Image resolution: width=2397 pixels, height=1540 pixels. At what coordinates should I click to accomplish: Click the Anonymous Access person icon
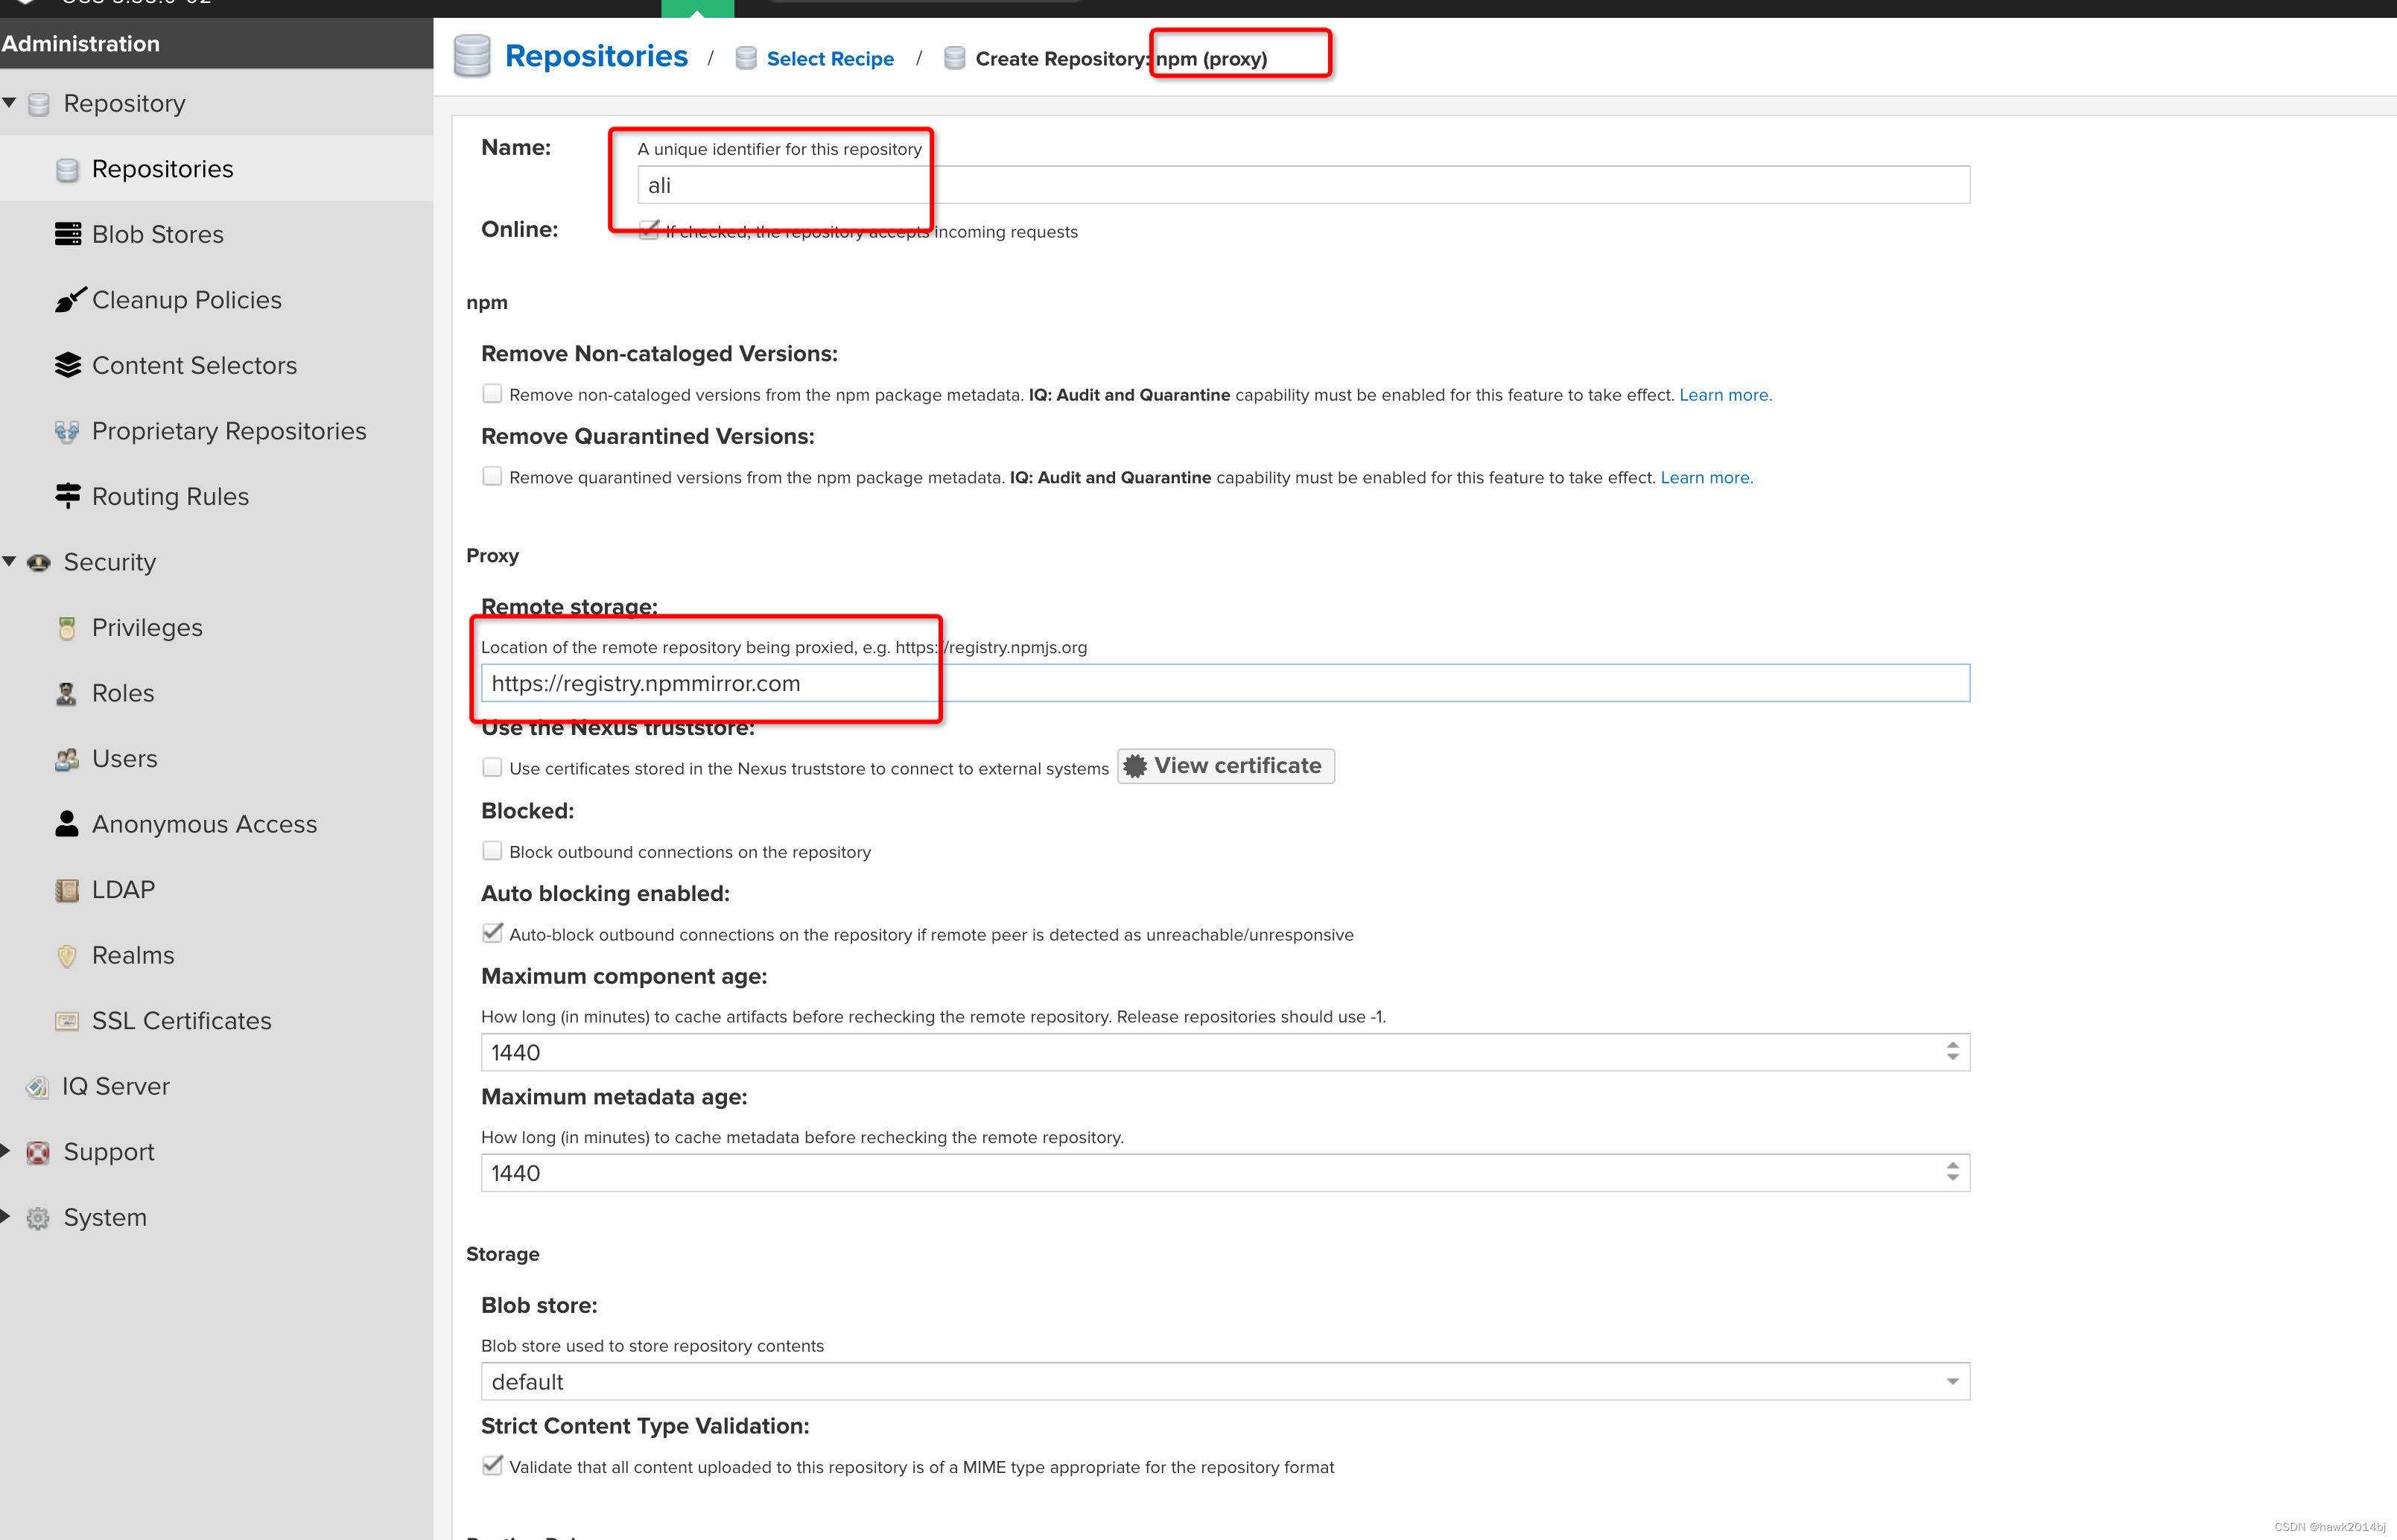(x=67, y=824)
